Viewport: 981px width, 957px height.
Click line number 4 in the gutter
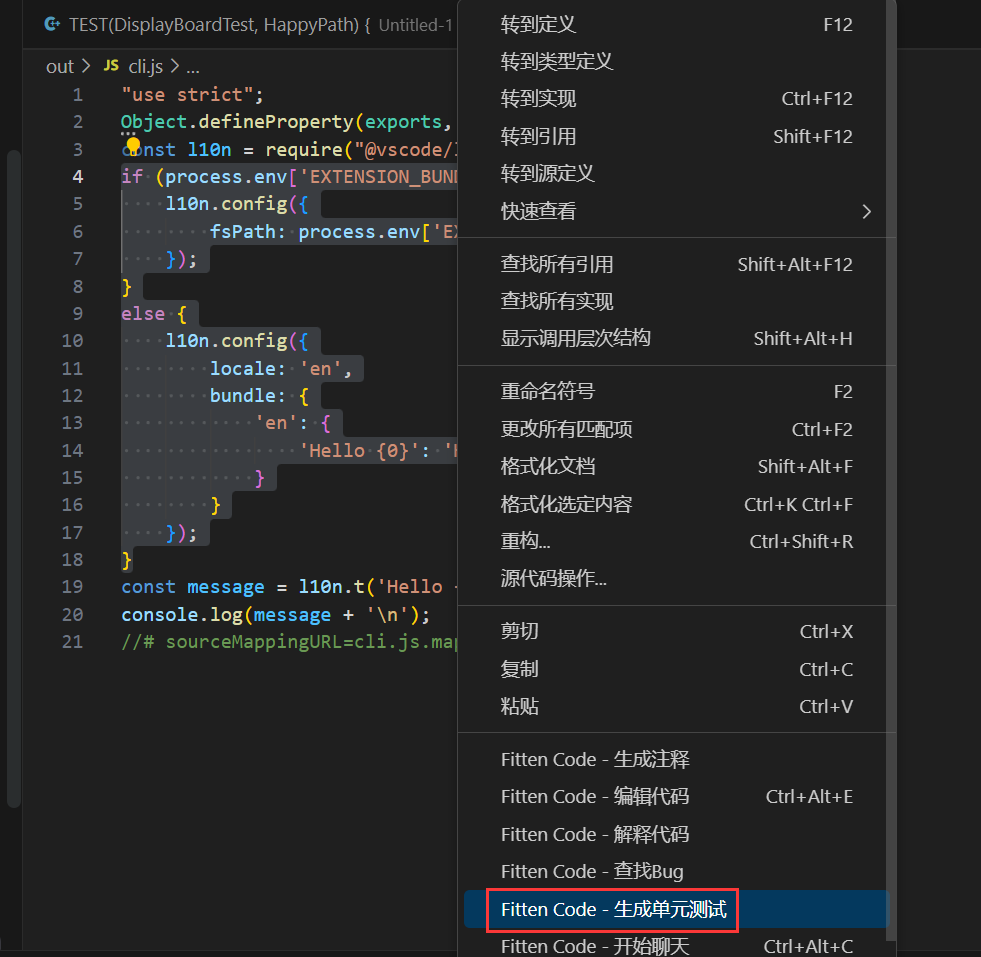77,176
